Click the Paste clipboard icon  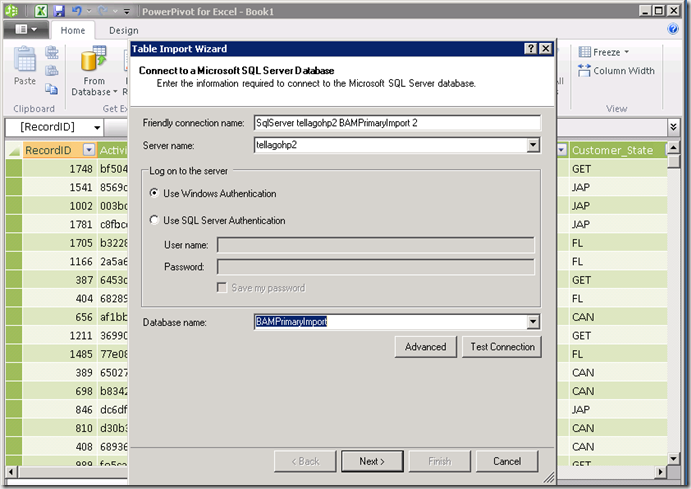point(25,60)
